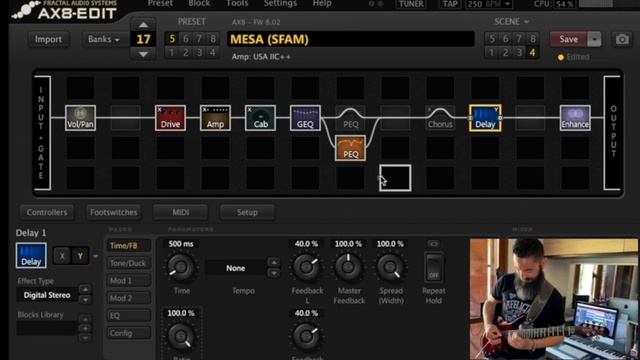The height and width of the screenshot is (360, 640).
Task: Open the Help menu
Action: 322,4
